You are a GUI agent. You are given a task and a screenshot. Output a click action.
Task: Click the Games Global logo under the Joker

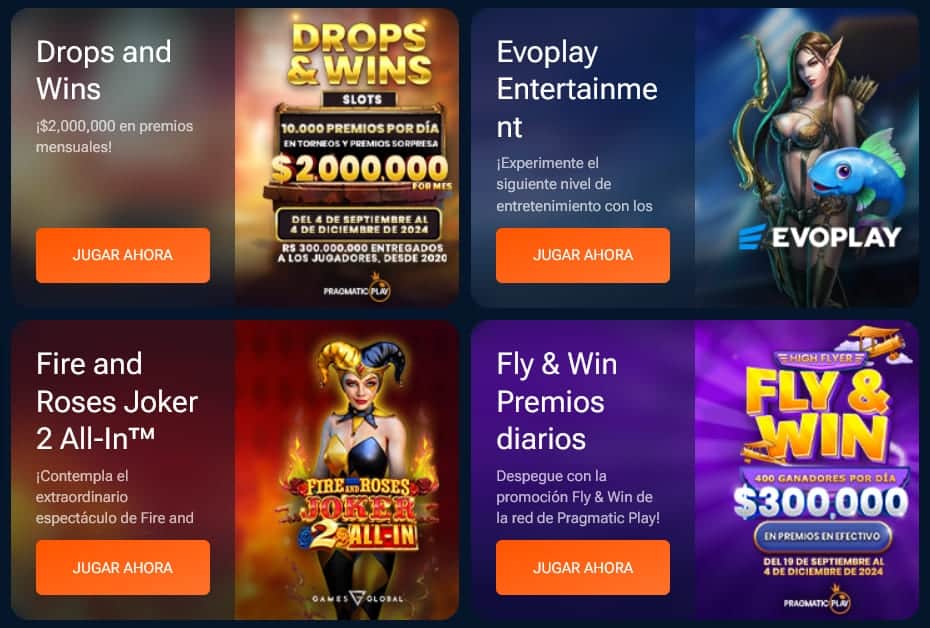pos(358,598)
